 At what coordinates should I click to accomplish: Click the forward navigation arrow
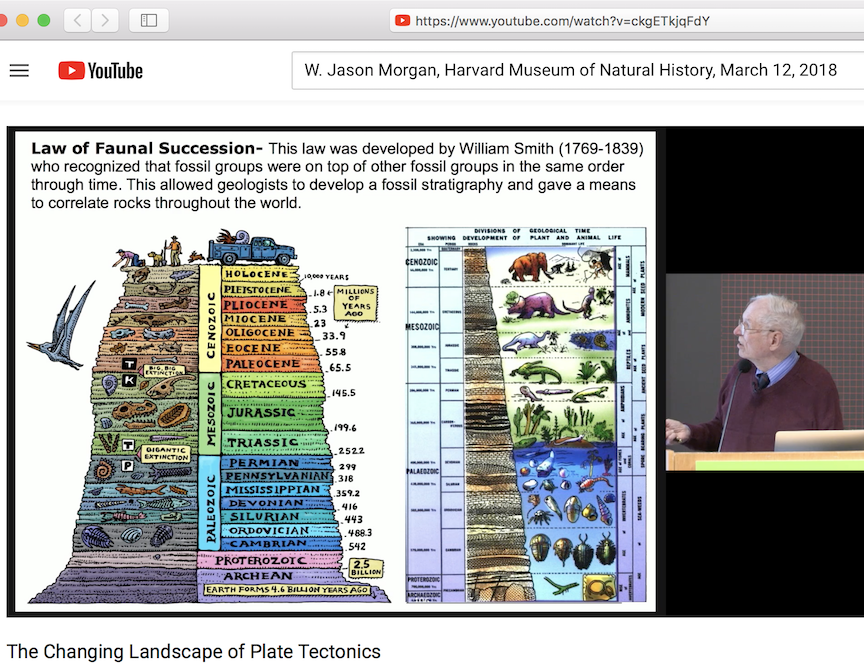click(x=104, y=19)
